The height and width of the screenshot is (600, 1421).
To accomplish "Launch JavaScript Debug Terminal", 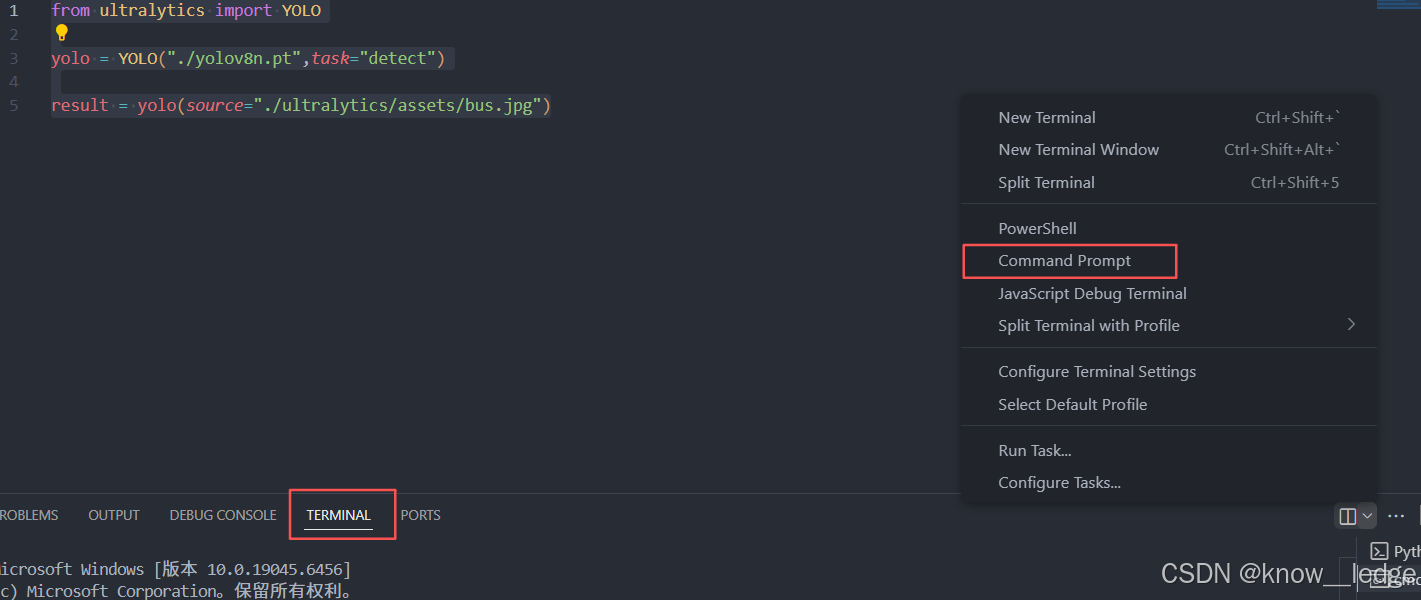I will pos(1169,294).
